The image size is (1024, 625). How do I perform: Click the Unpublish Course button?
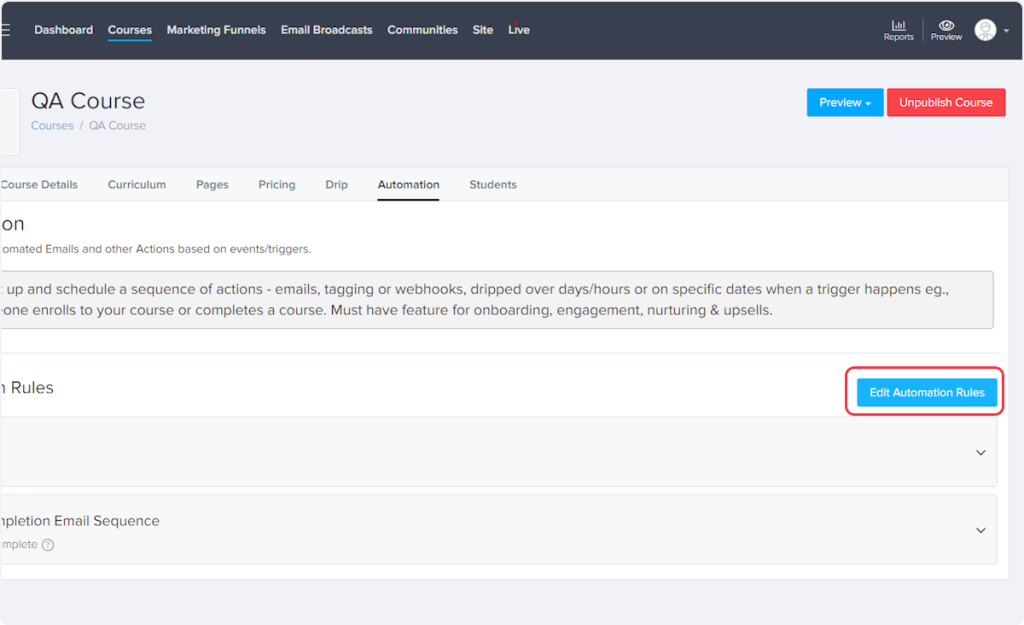click(945, 102)
